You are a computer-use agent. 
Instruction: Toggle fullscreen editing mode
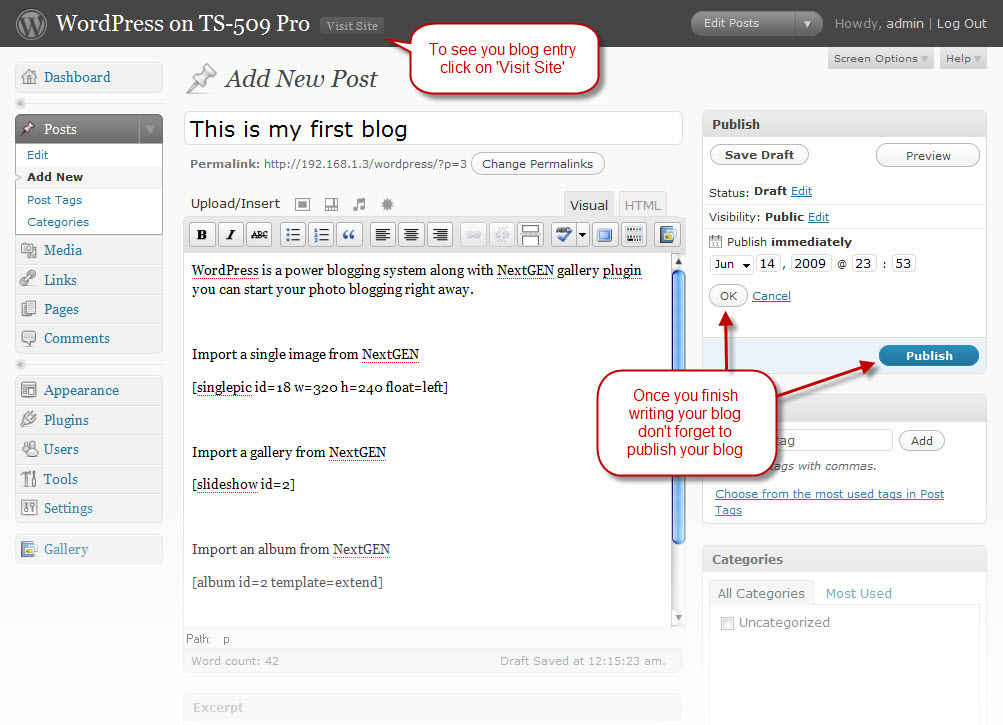click(604, 235)
